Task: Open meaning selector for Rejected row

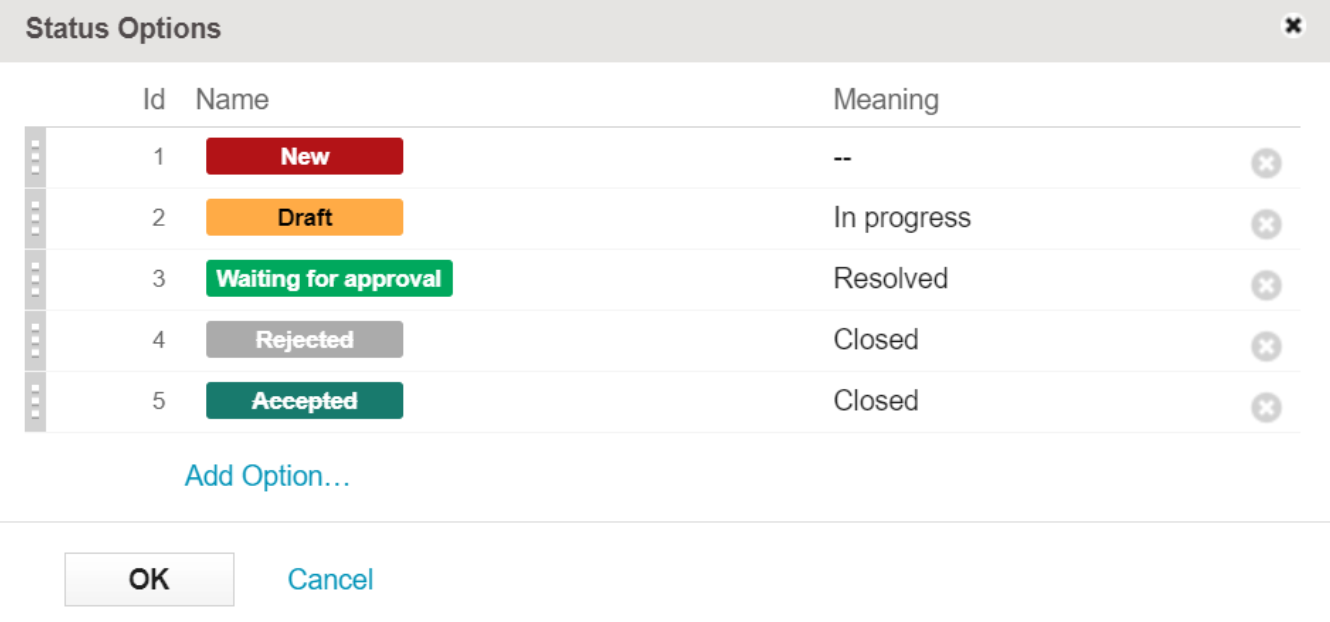Action: [x=876, y=340]
